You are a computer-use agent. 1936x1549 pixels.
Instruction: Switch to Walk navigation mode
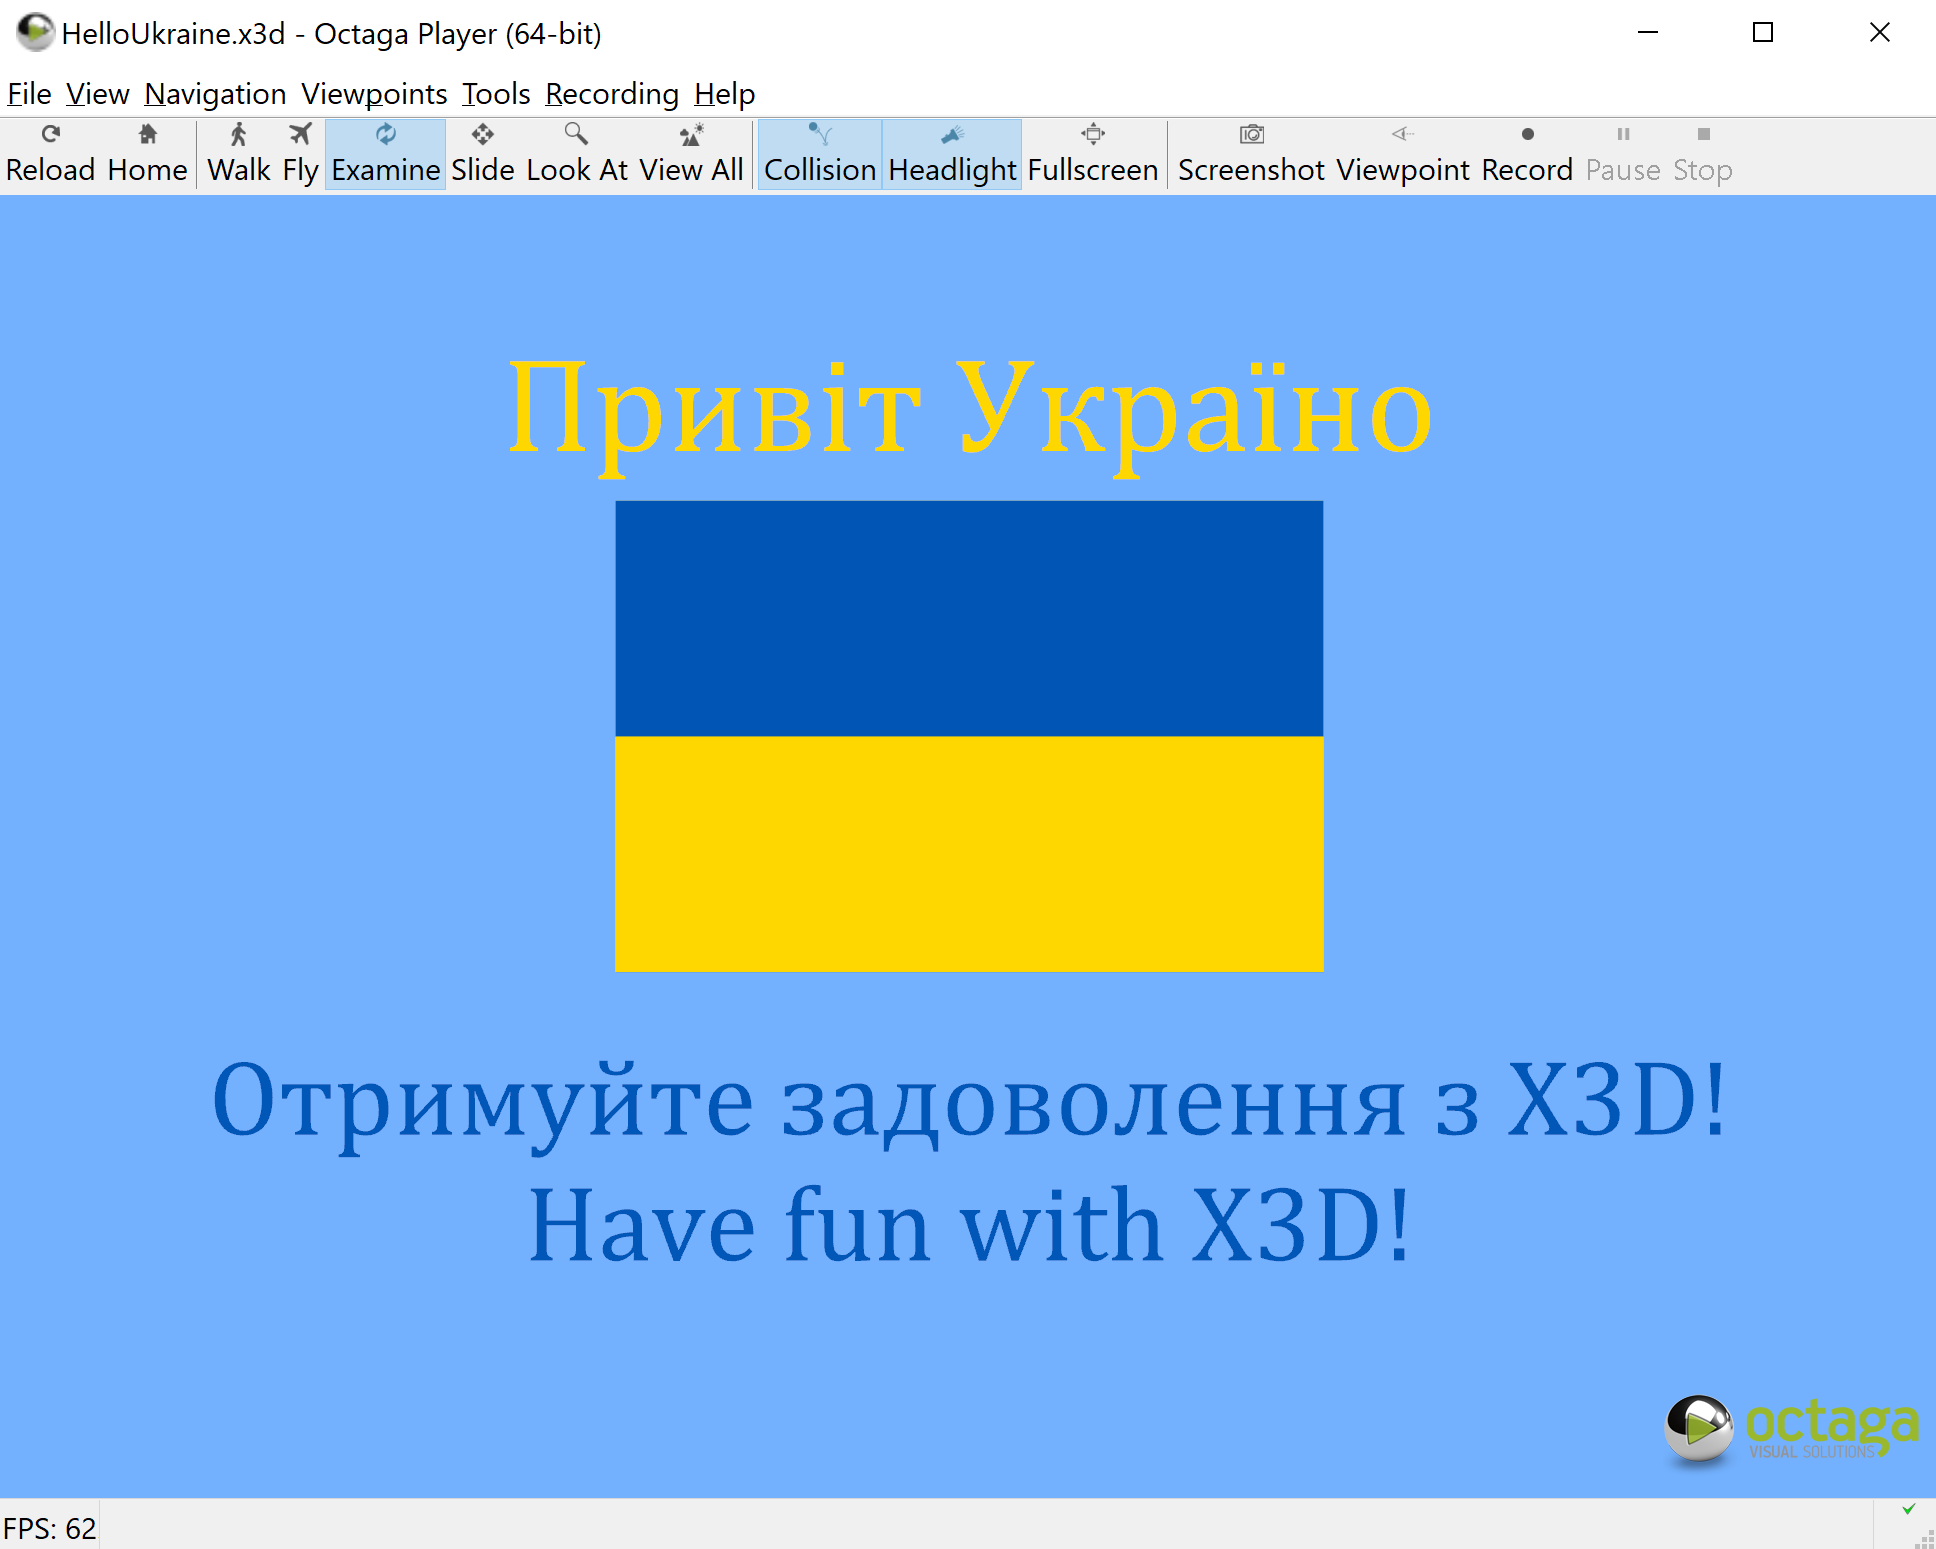click(238, 153)
